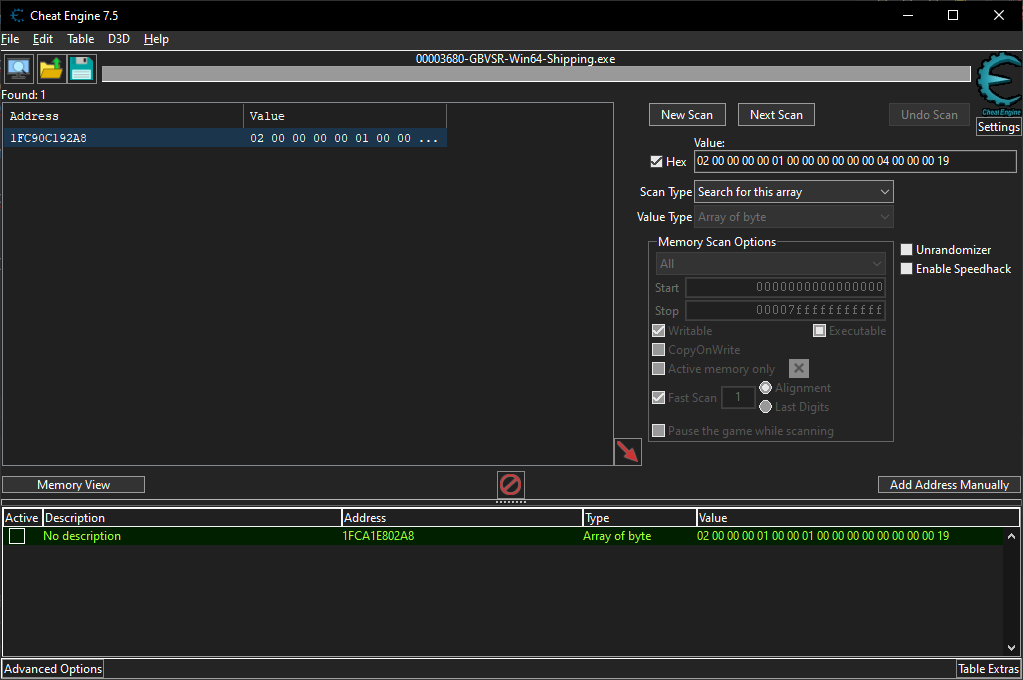
Task: Clear the address list with prohibition icon
Action: click(x=510, y=485)
